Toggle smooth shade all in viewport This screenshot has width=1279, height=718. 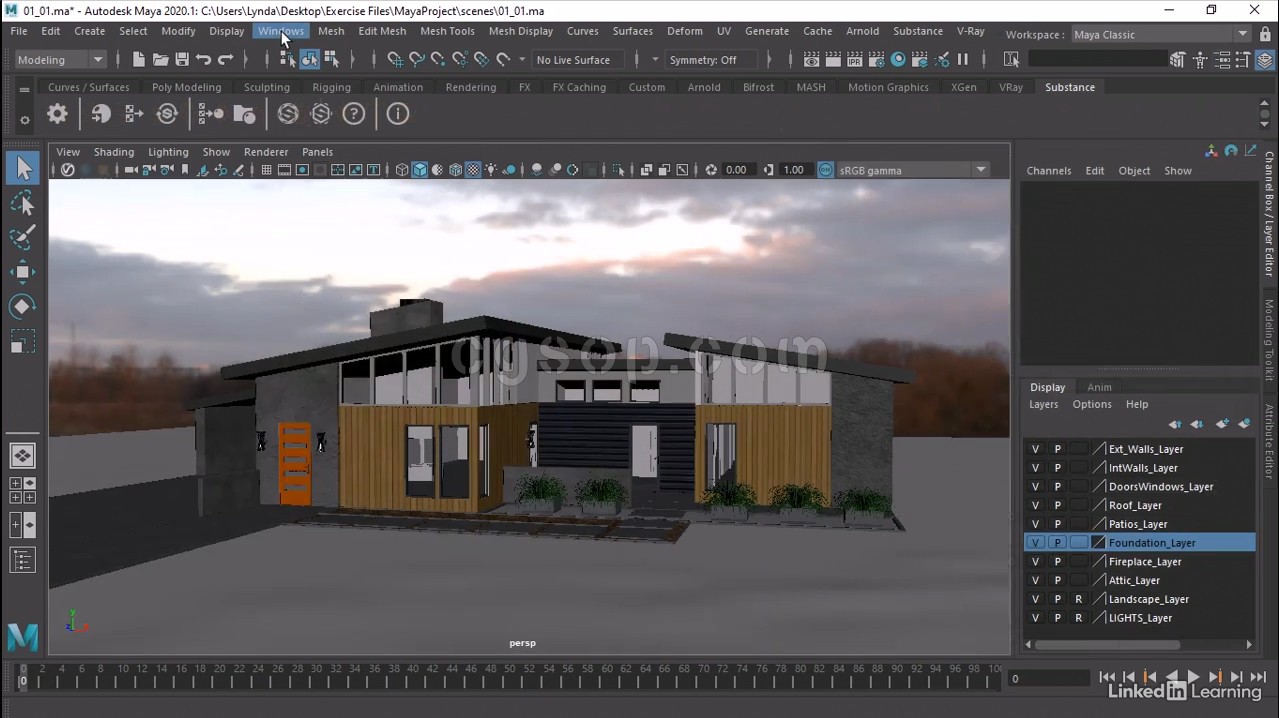[420, 170]
